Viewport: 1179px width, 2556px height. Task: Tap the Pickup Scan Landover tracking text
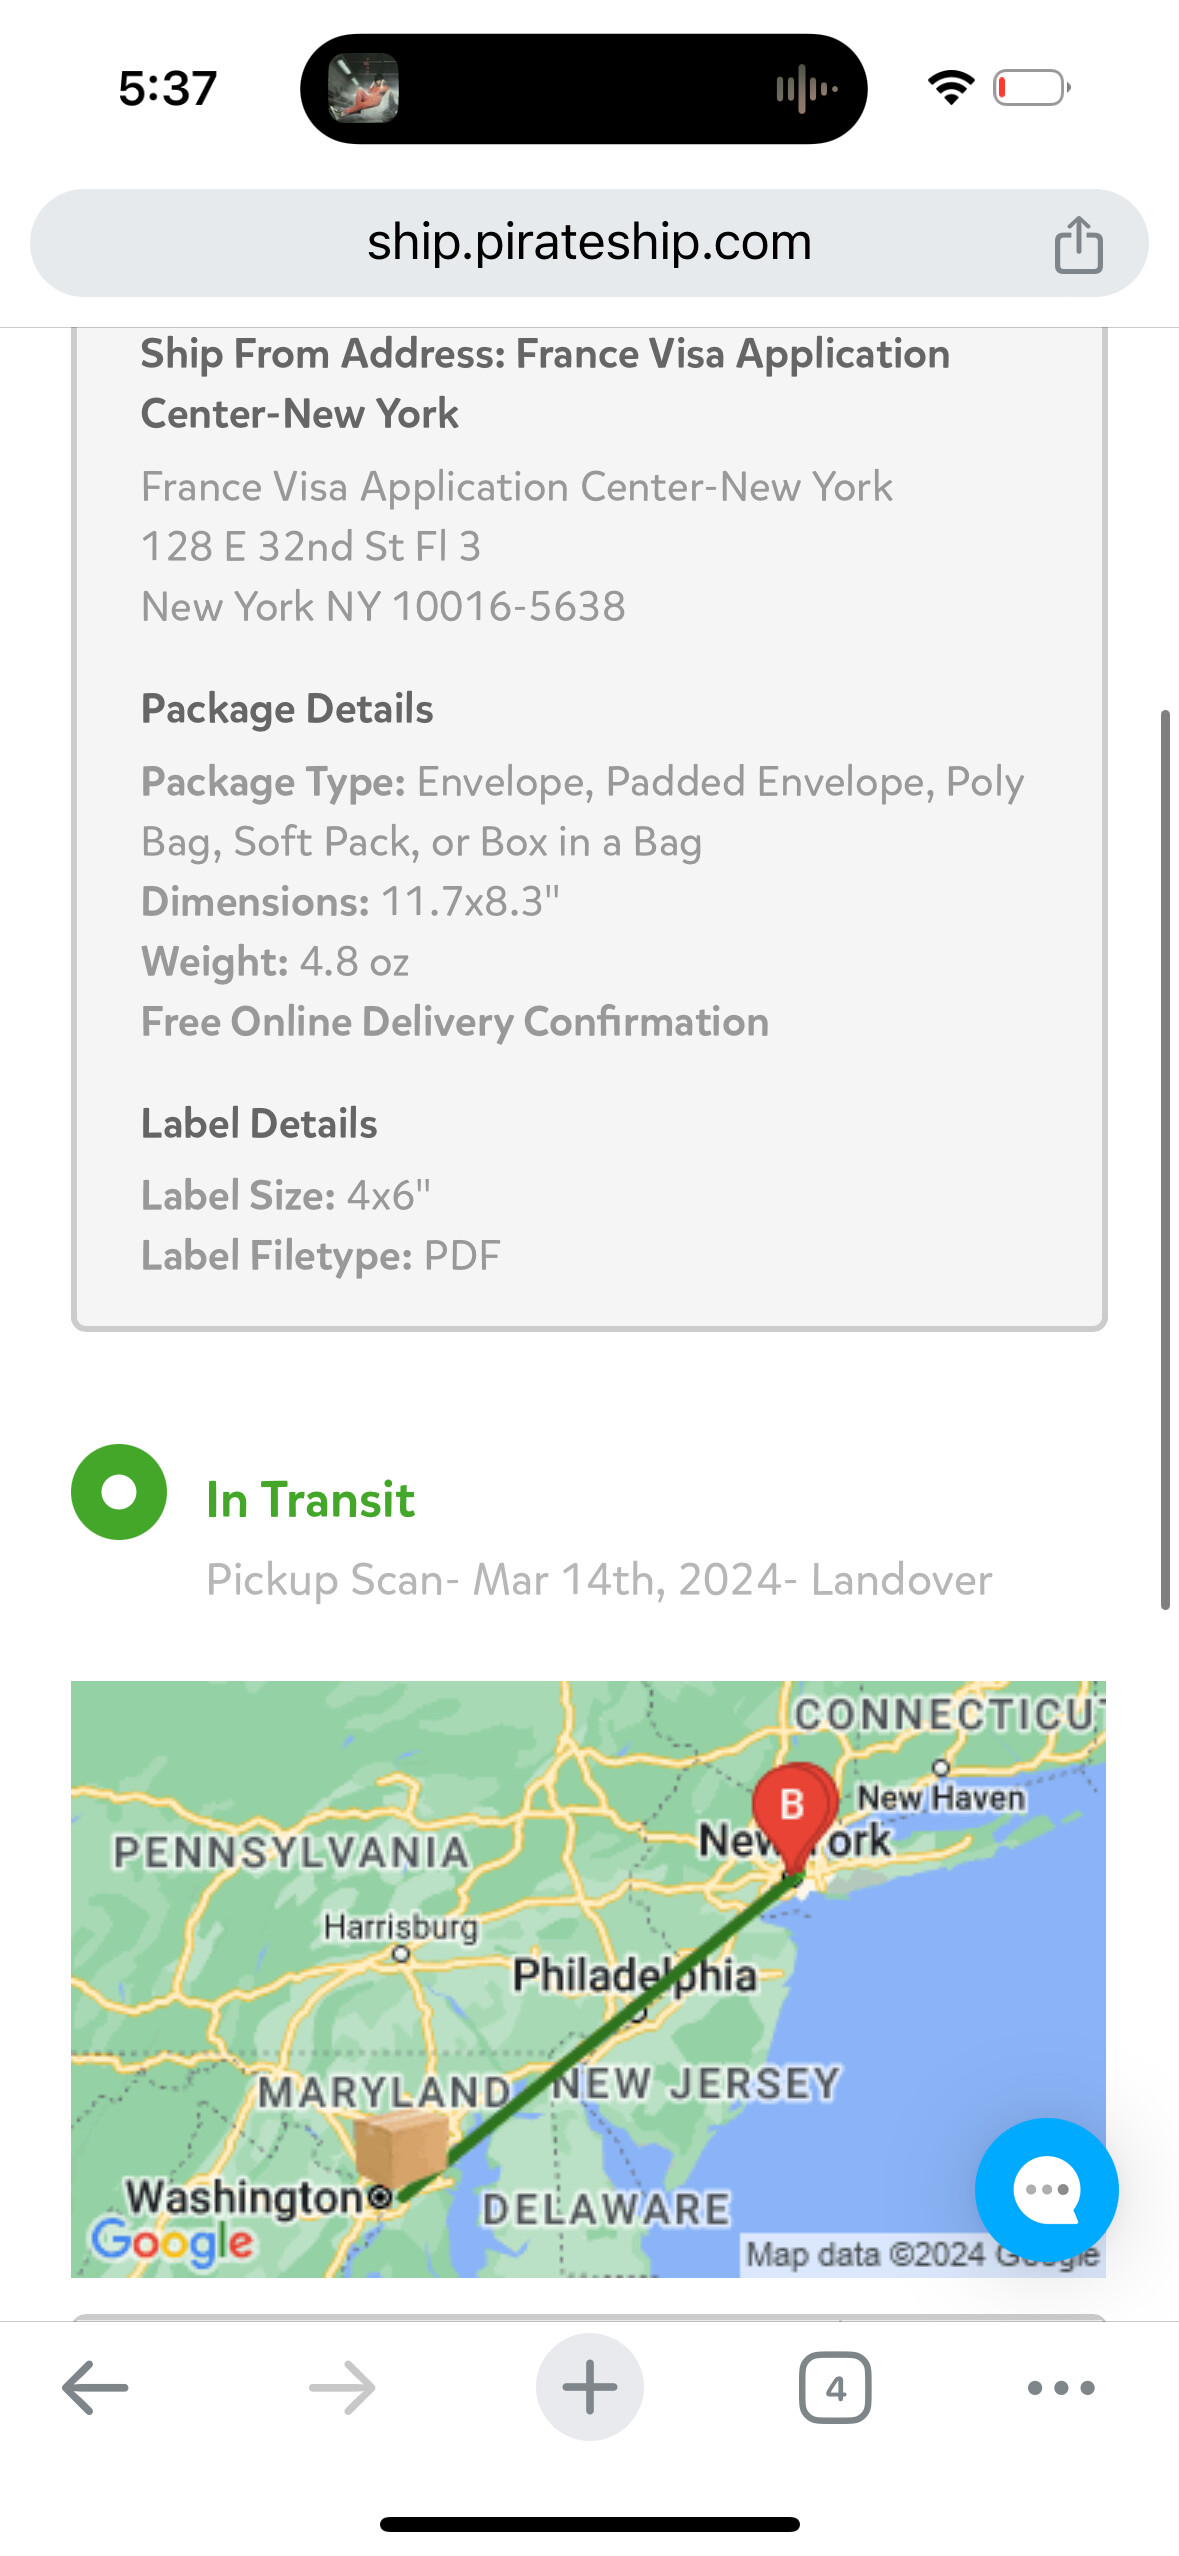click(x=598, y=1580)
